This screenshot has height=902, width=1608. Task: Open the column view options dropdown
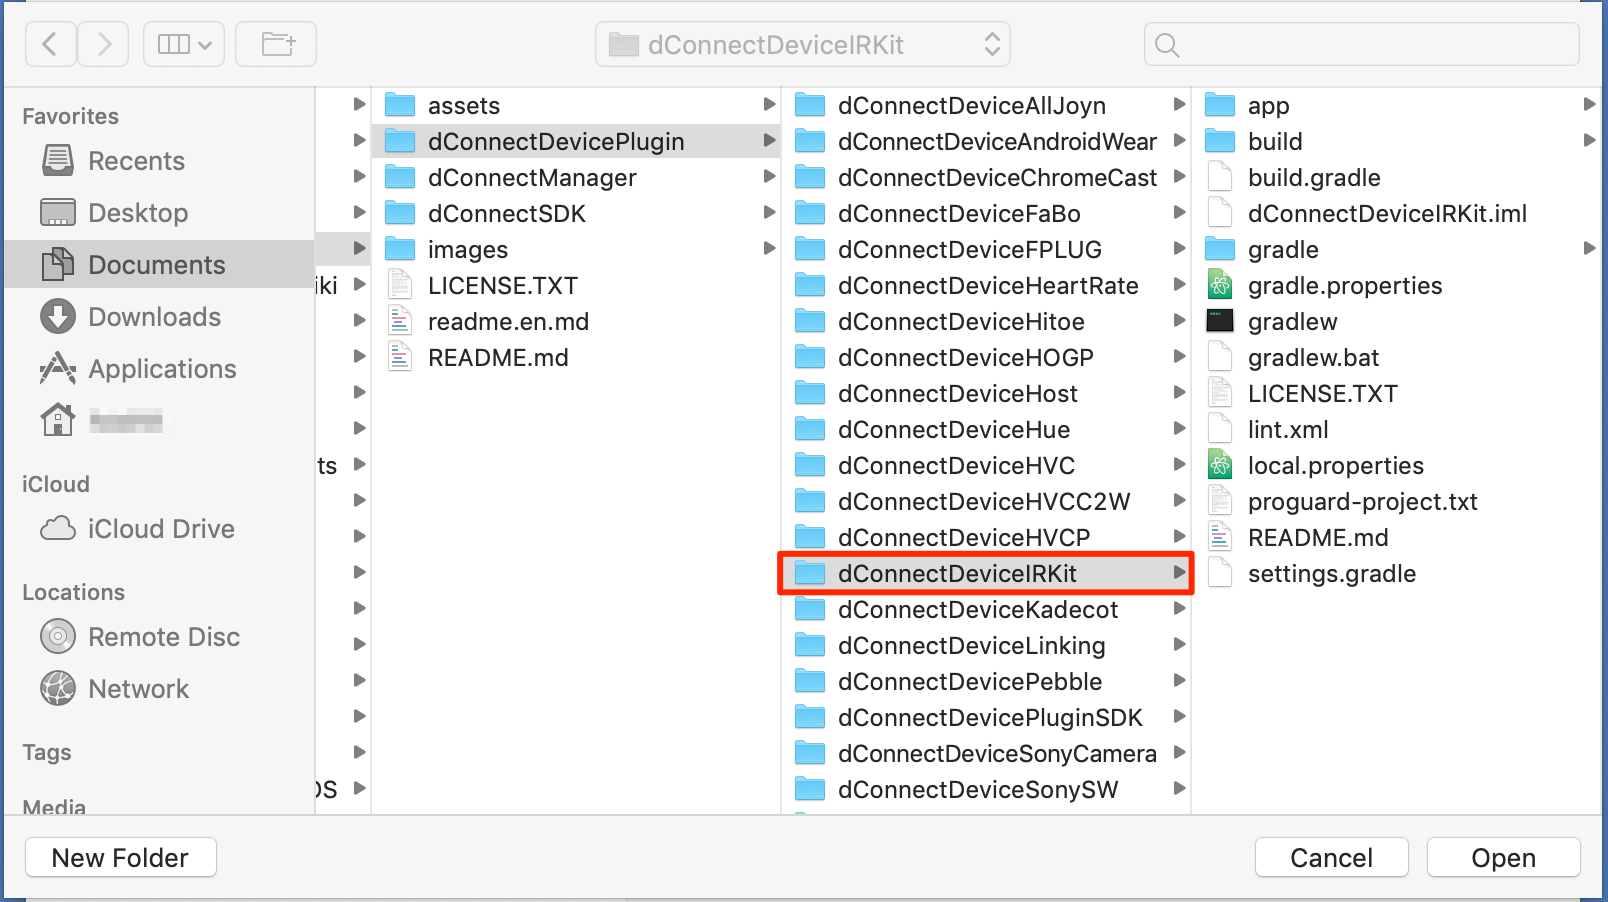pyautogui.click(x=184, y=45)
